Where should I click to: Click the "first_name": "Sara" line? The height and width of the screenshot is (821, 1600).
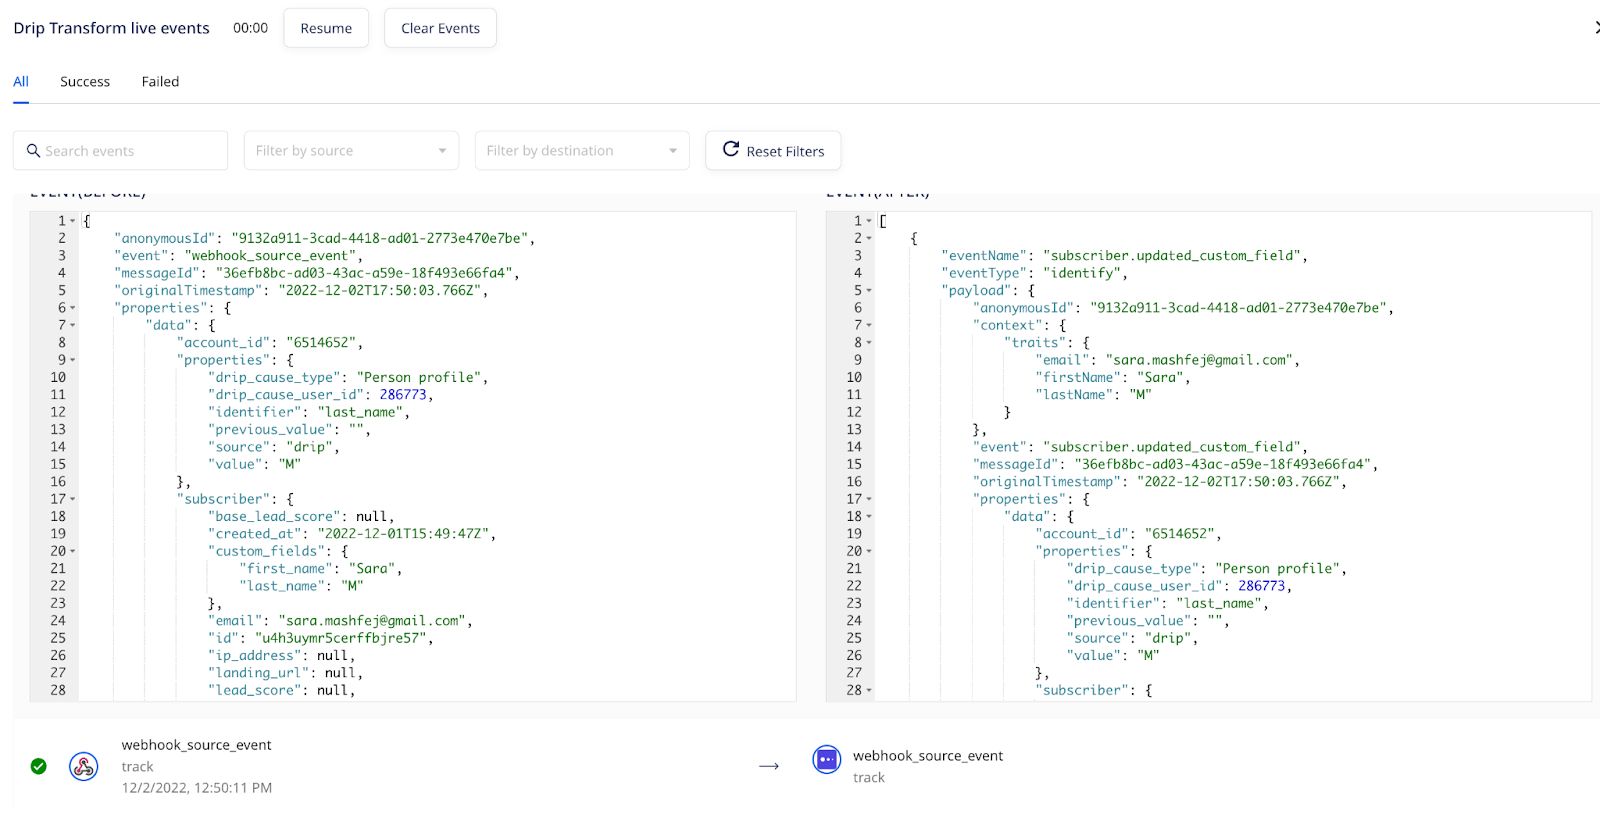[321, 569]
